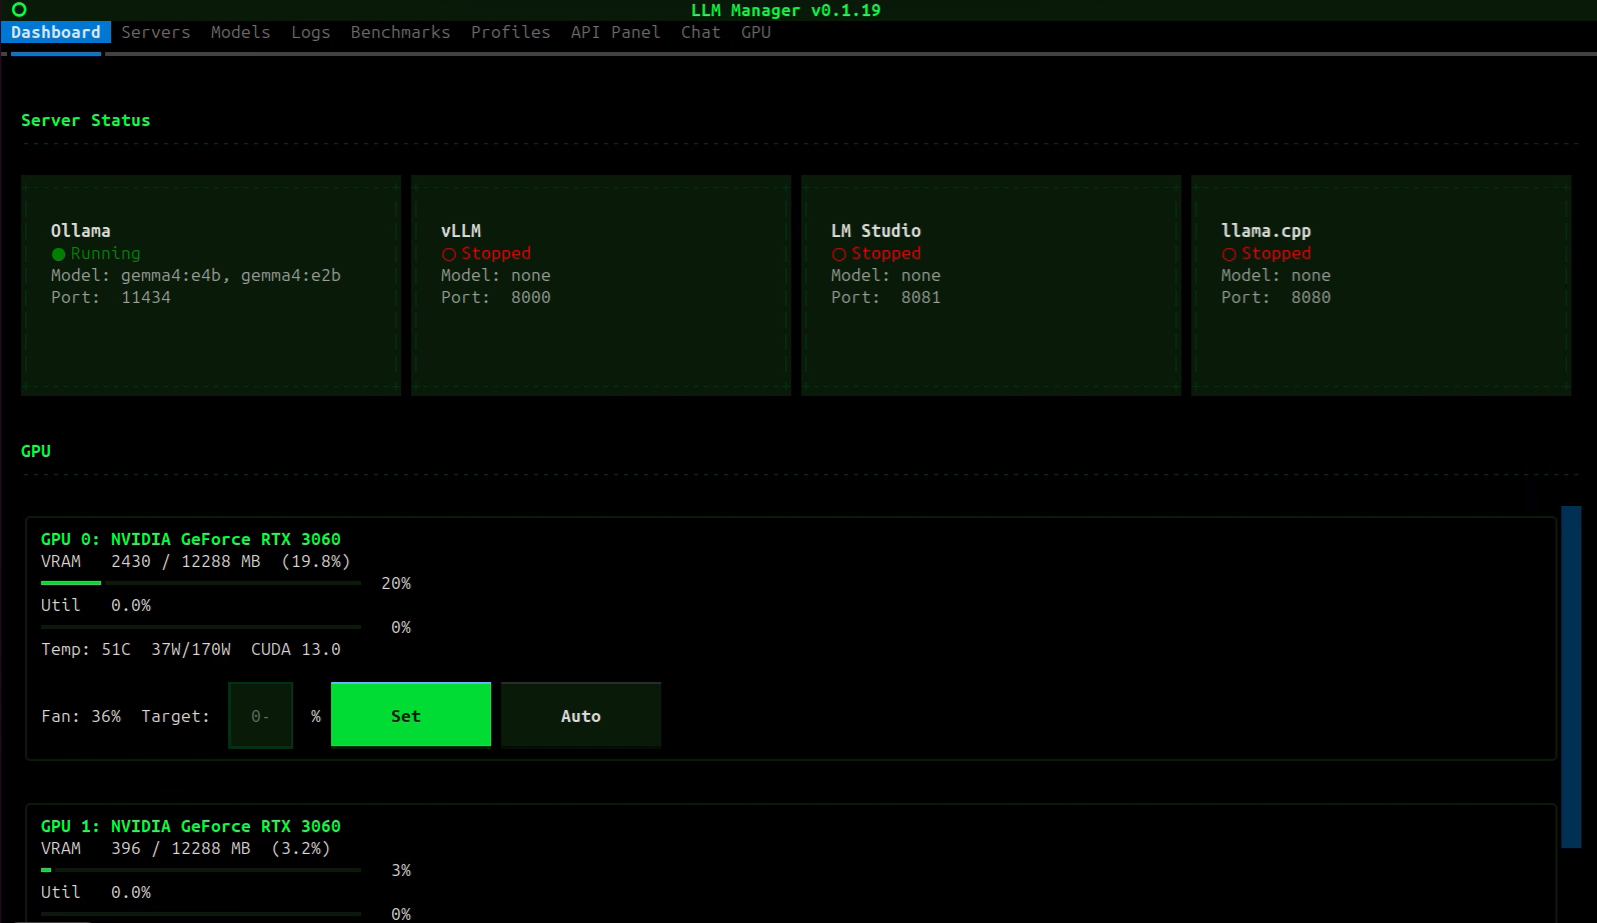Click the CUDA 13.0 label
This screenshot has height=923, width=1597.
[x=296, y=649]
